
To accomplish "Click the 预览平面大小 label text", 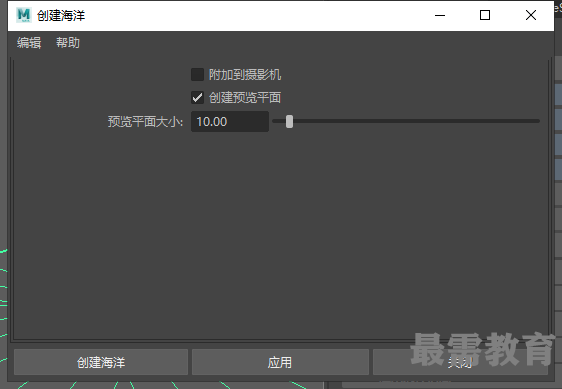I will pyautogui.click(x=146, y=122).
